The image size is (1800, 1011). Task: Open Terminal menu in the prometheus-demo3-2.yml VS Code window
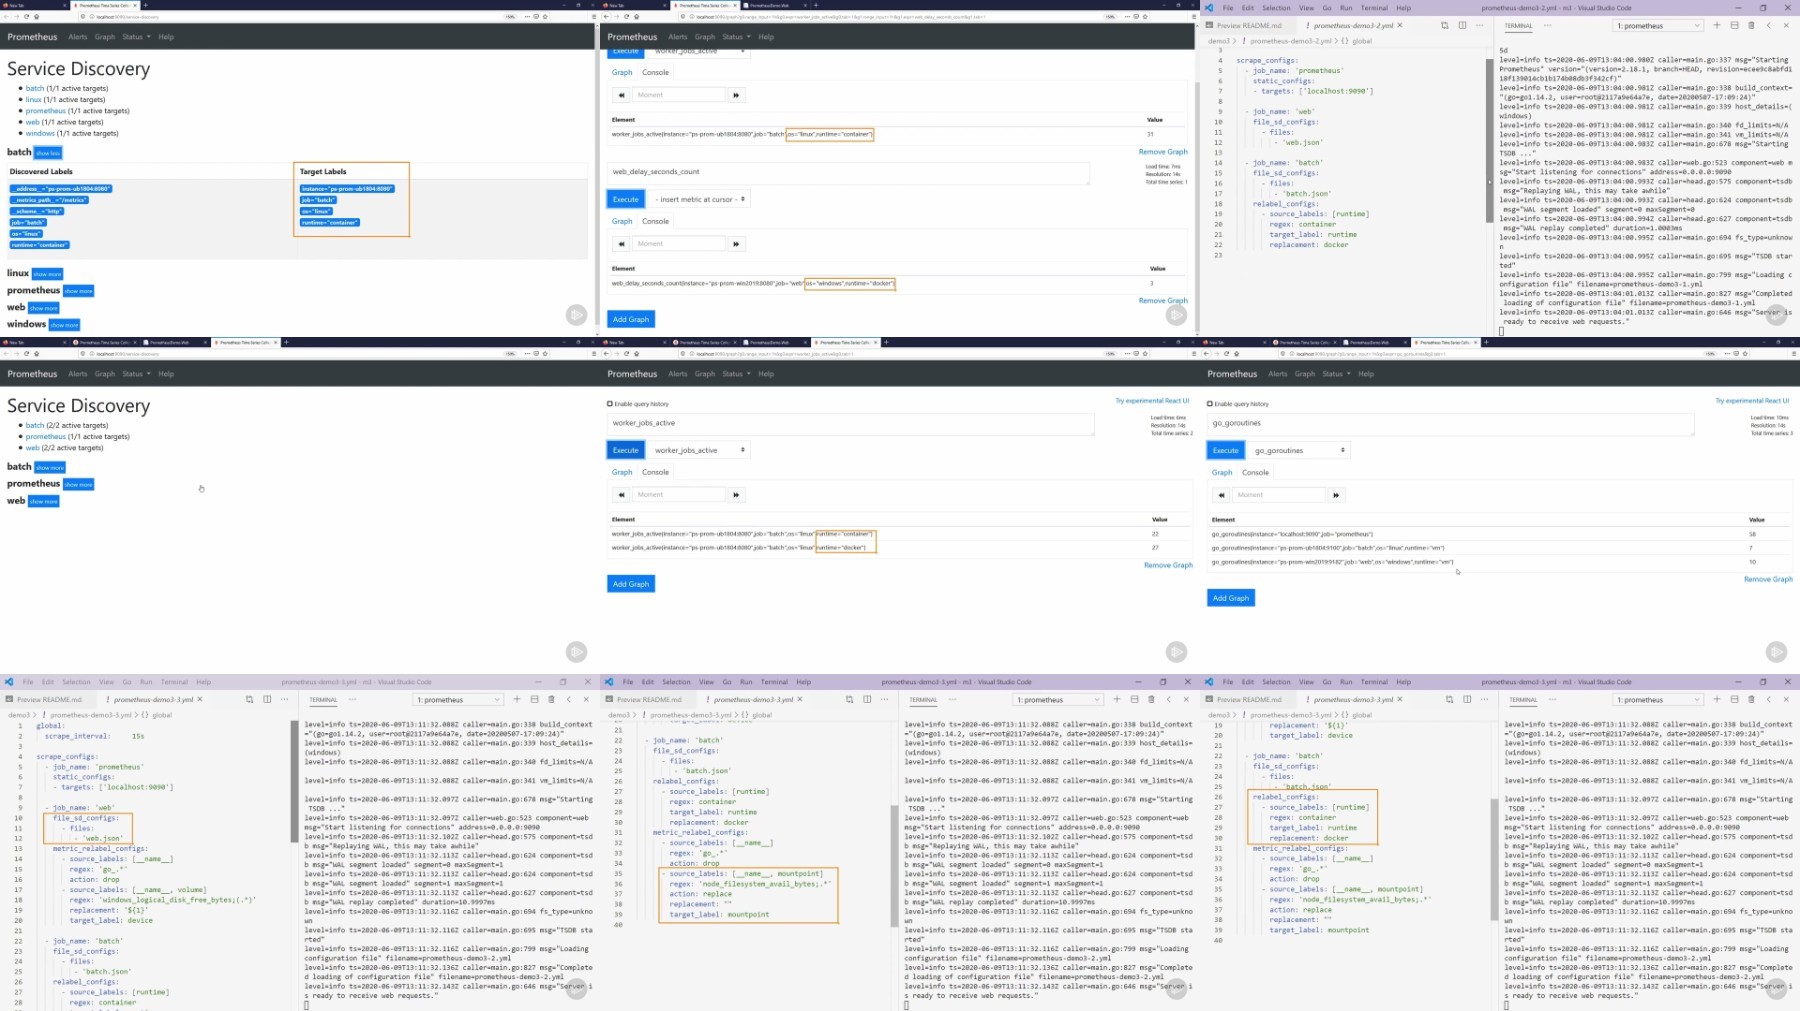pyautogui.click(x=1374, y=8)
